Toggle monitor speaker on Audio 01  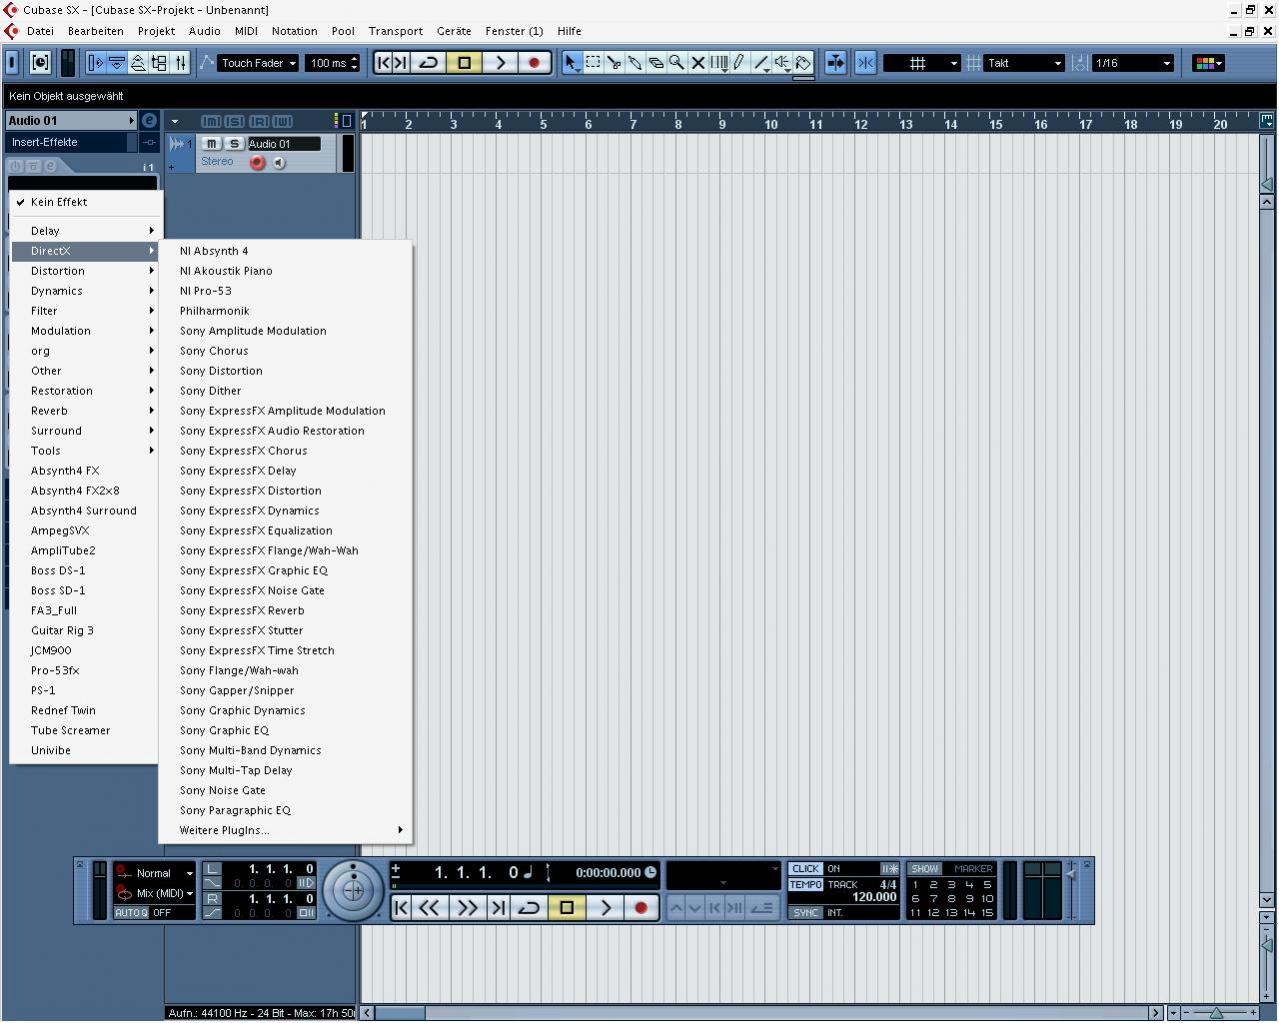coord(279,162)
